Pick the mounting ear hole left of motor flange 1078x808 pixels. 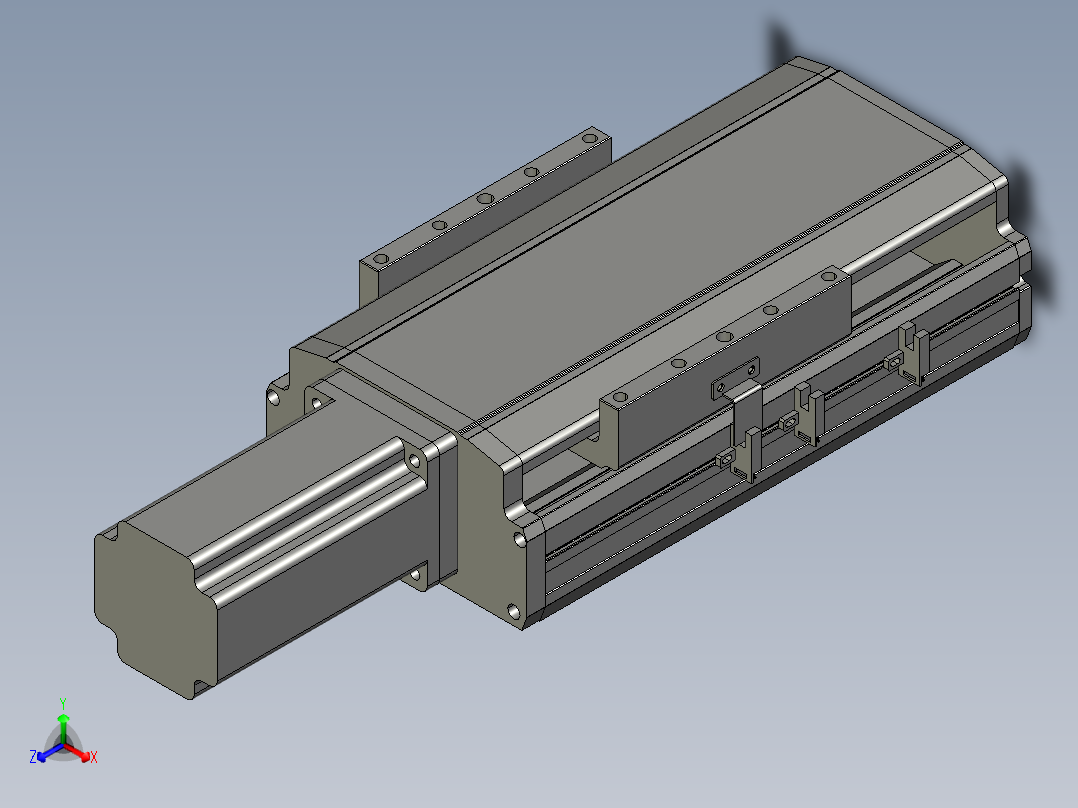(x=274, y=398)
